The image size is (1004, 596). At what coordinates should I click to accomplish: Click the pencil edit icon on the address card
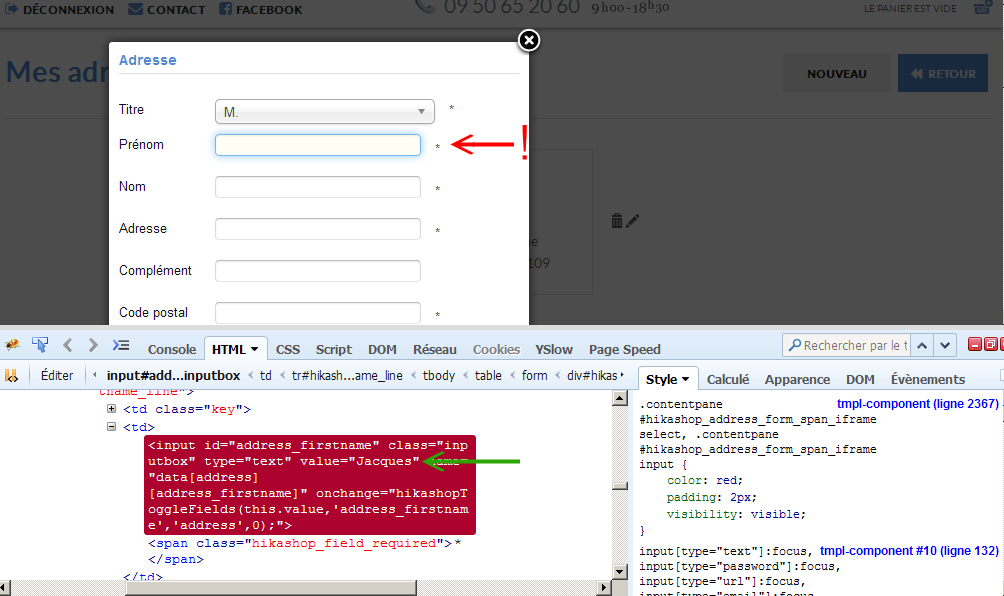[x=632, y=221]
